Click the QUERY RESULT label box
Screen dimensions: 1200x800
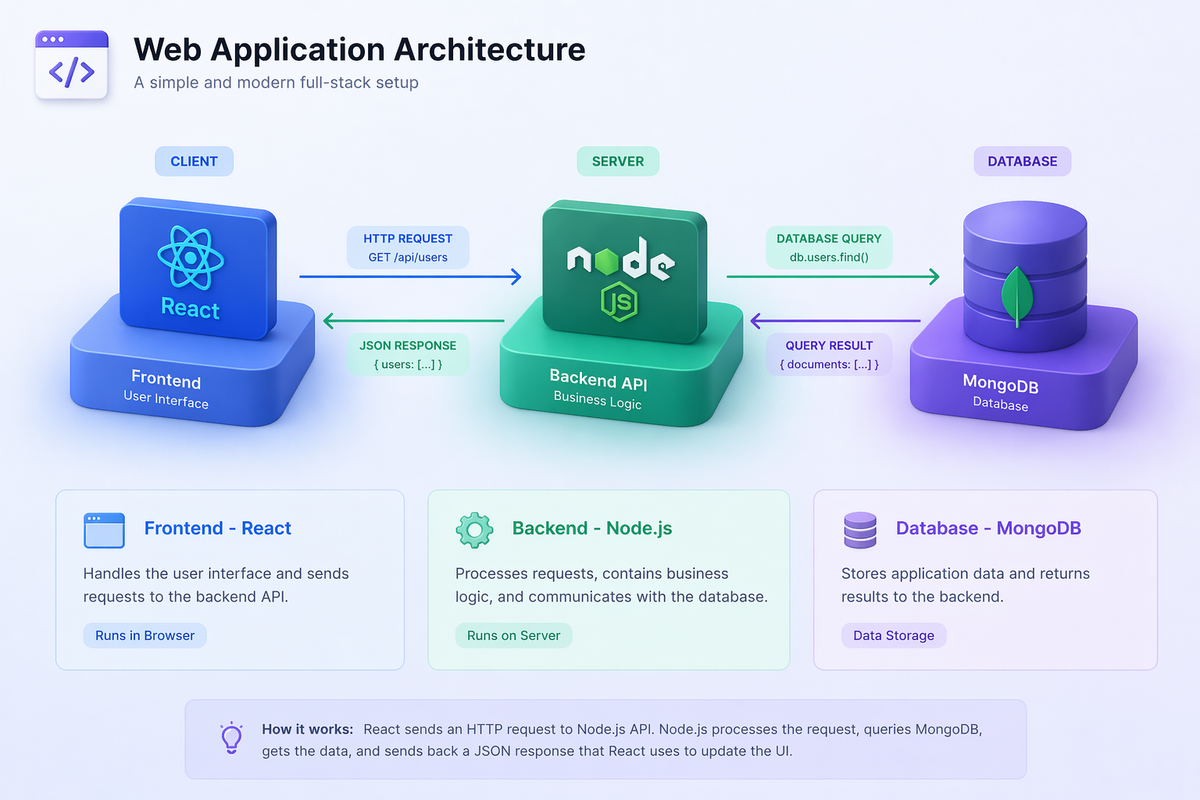829,355
